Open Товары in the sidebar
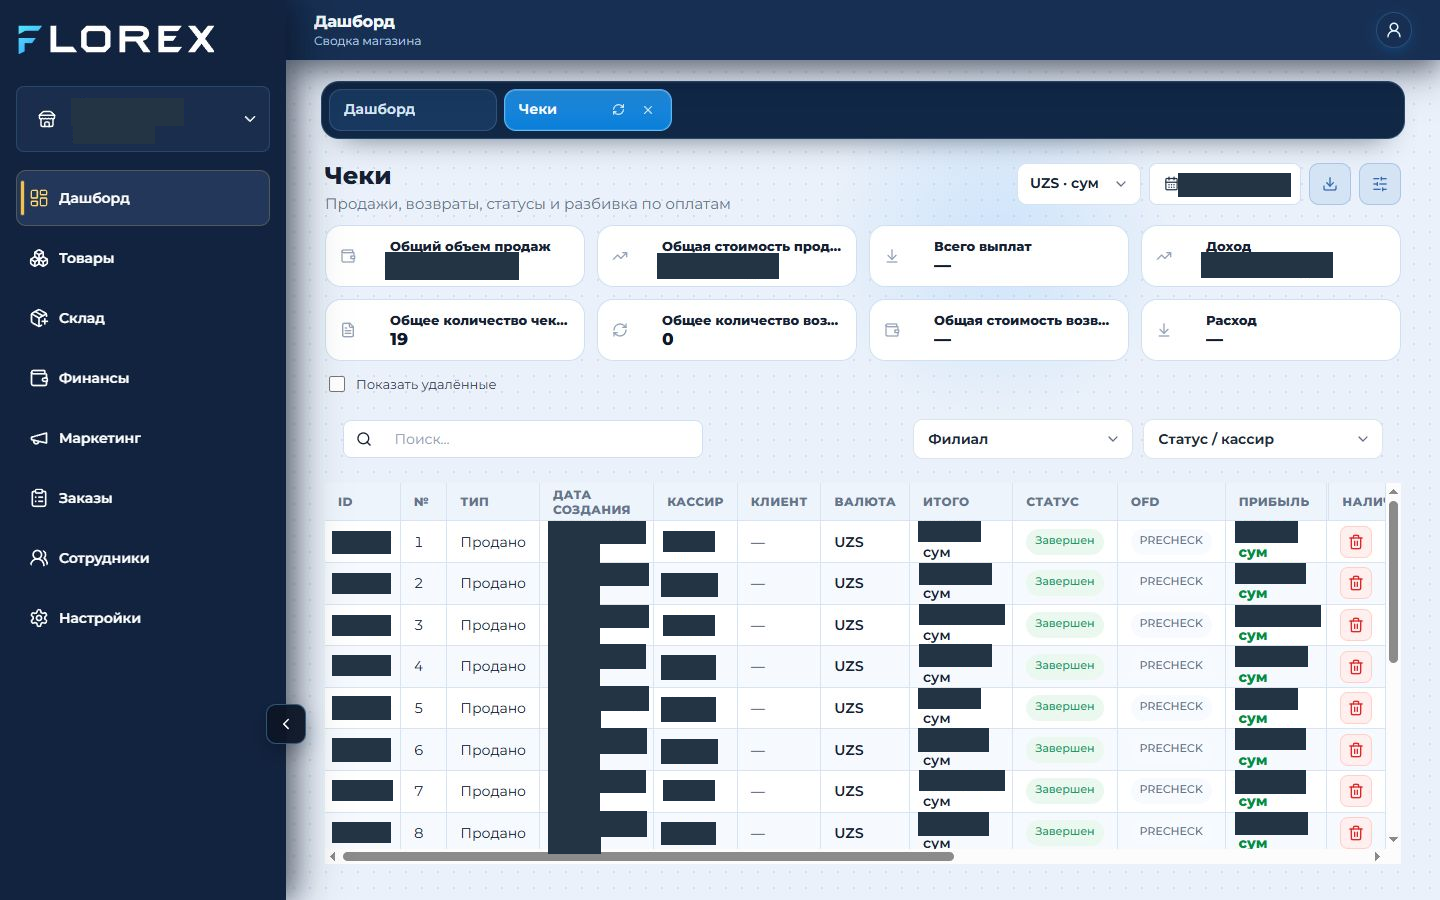Viewport: 1440px width, 900px height. coord(143,258)
